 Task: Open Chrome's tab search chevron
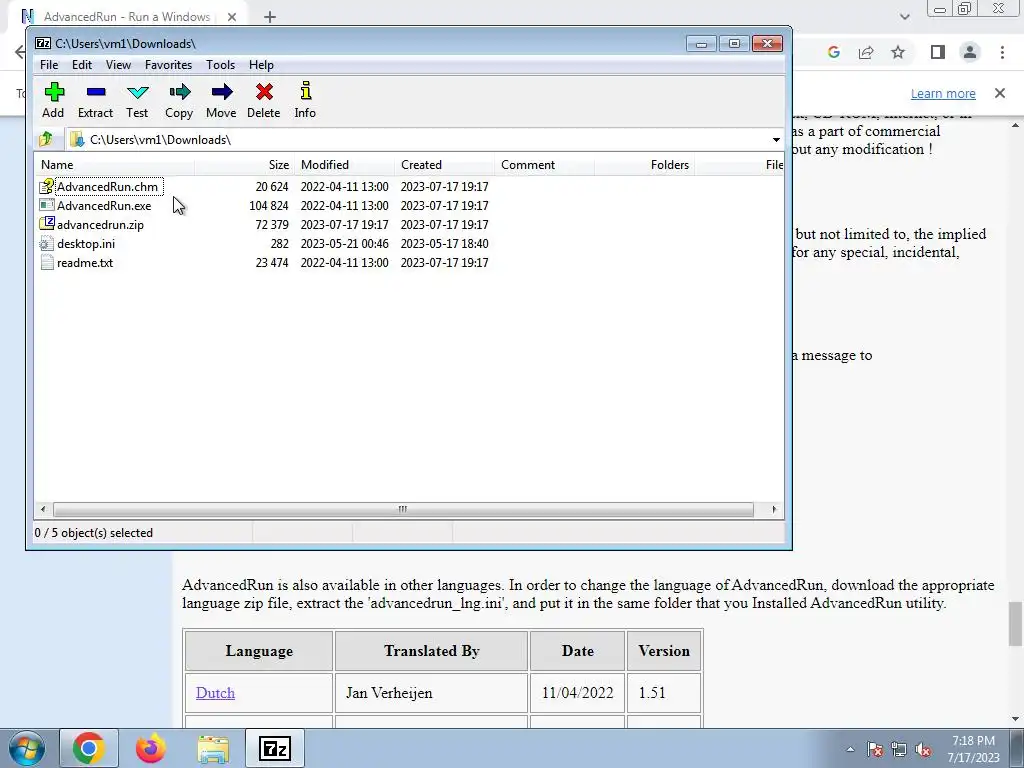[x=904, y=17]
